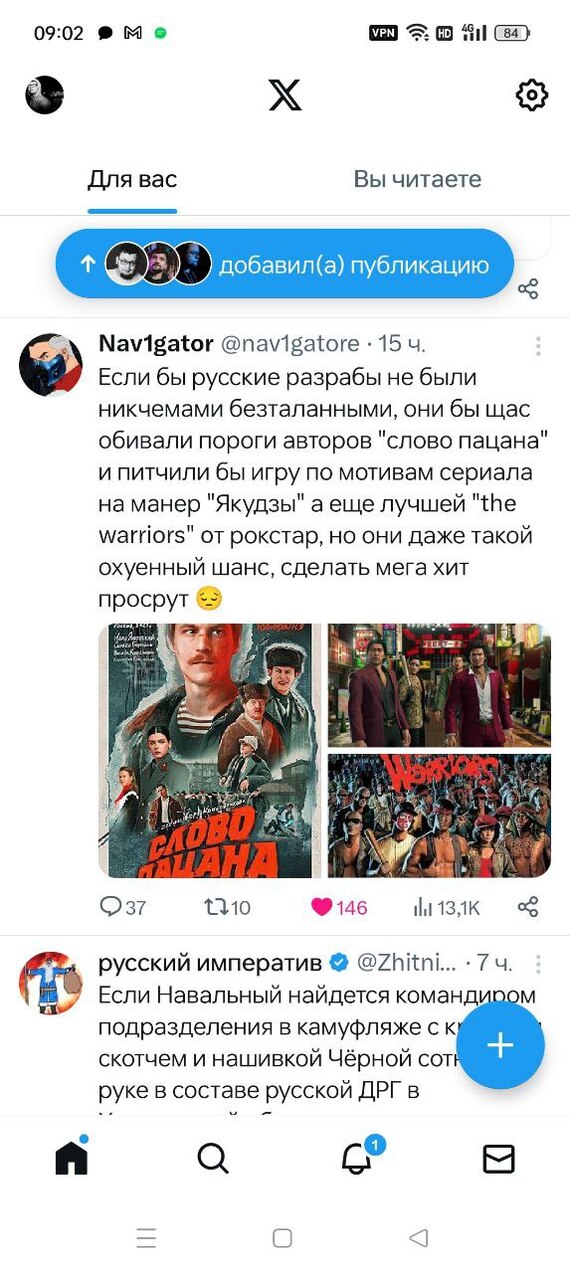Repost the Nav1gator tweet
Screen dimensions: 570x1273
227,907
